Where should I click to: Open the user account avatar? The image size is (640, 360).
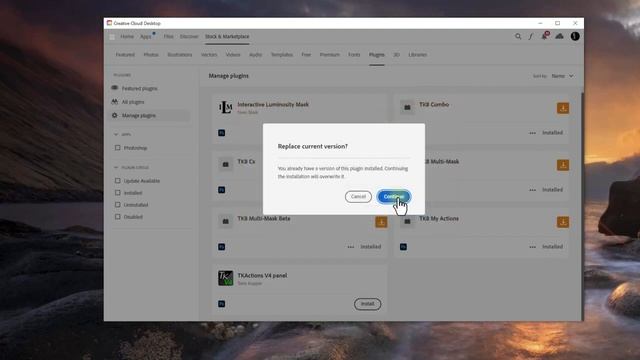pyautogui.click(x=575, y=36)
